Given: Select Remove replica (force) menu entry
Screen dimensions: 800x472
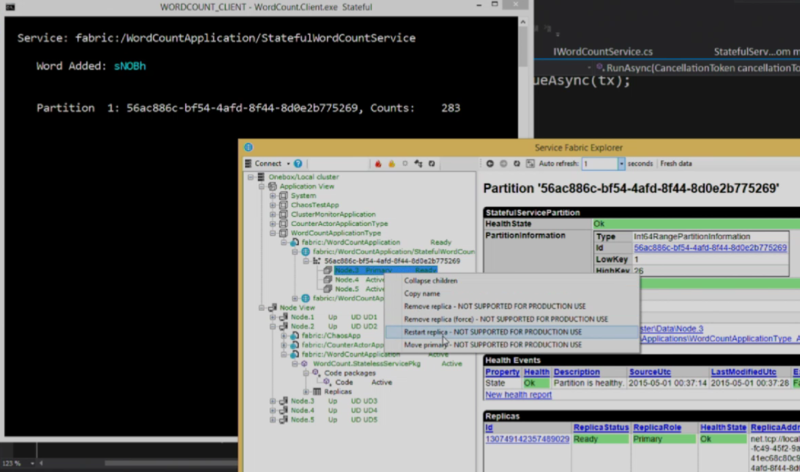Looking at the screenshot, I should click(x=512, y=319).
